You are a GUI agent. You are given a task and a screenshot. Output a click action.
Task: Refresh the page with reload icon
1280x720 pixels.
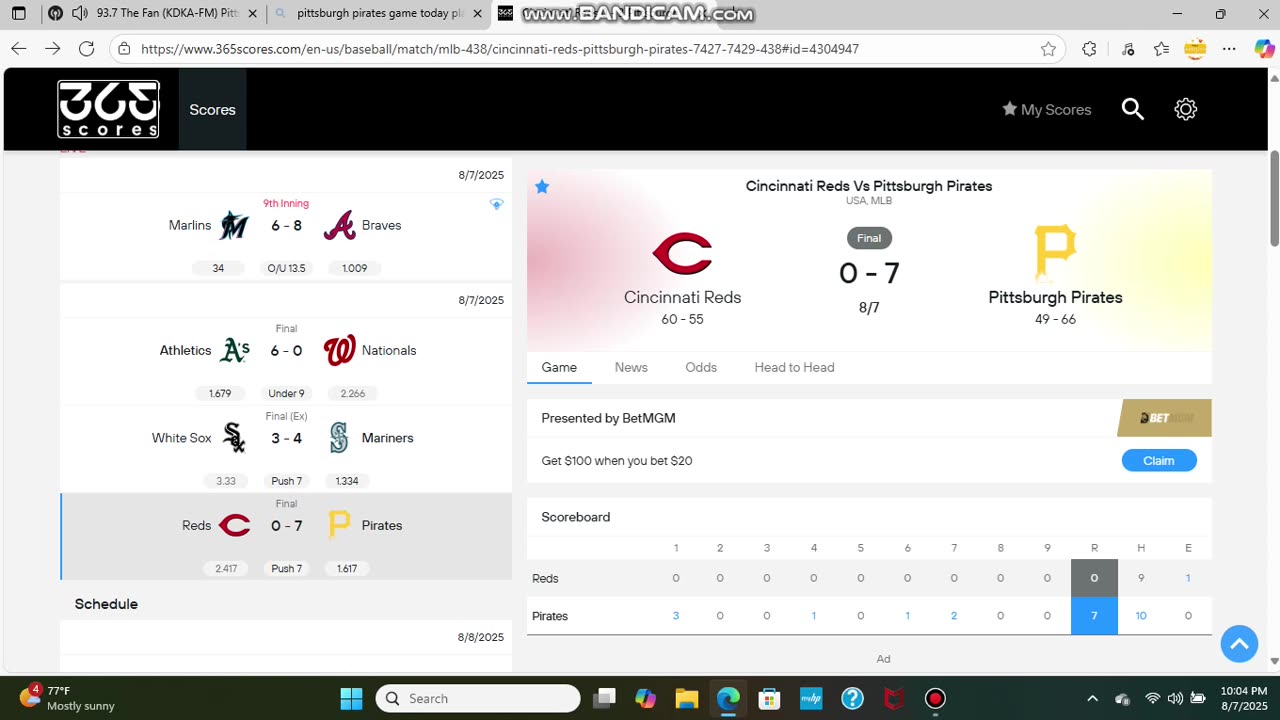(86, 49)
